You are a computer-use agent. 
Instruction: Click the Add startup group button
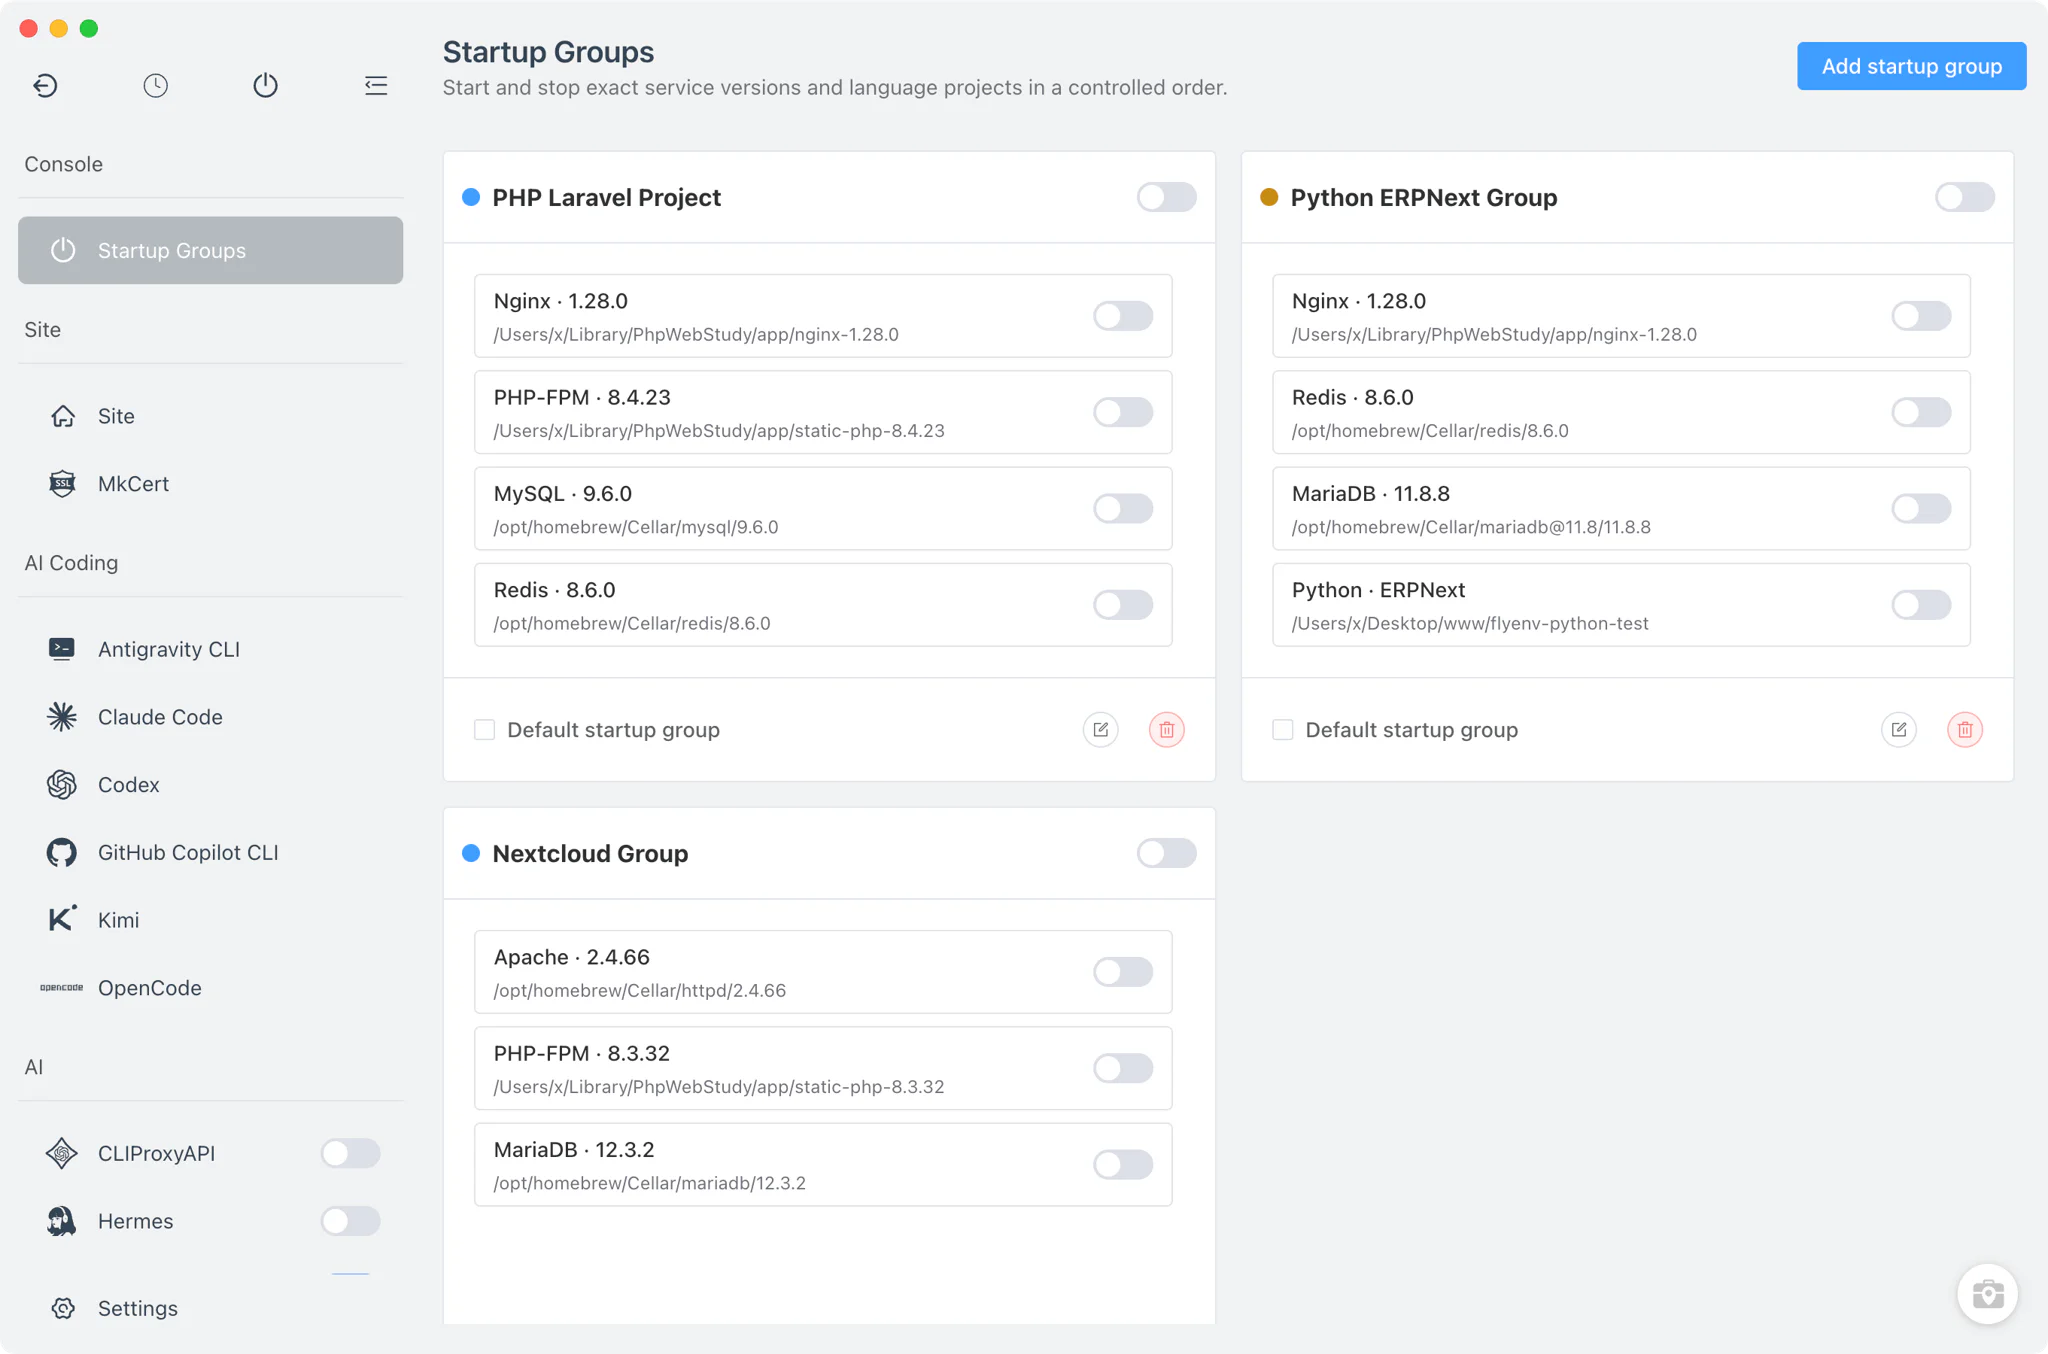pos(1911,66)
